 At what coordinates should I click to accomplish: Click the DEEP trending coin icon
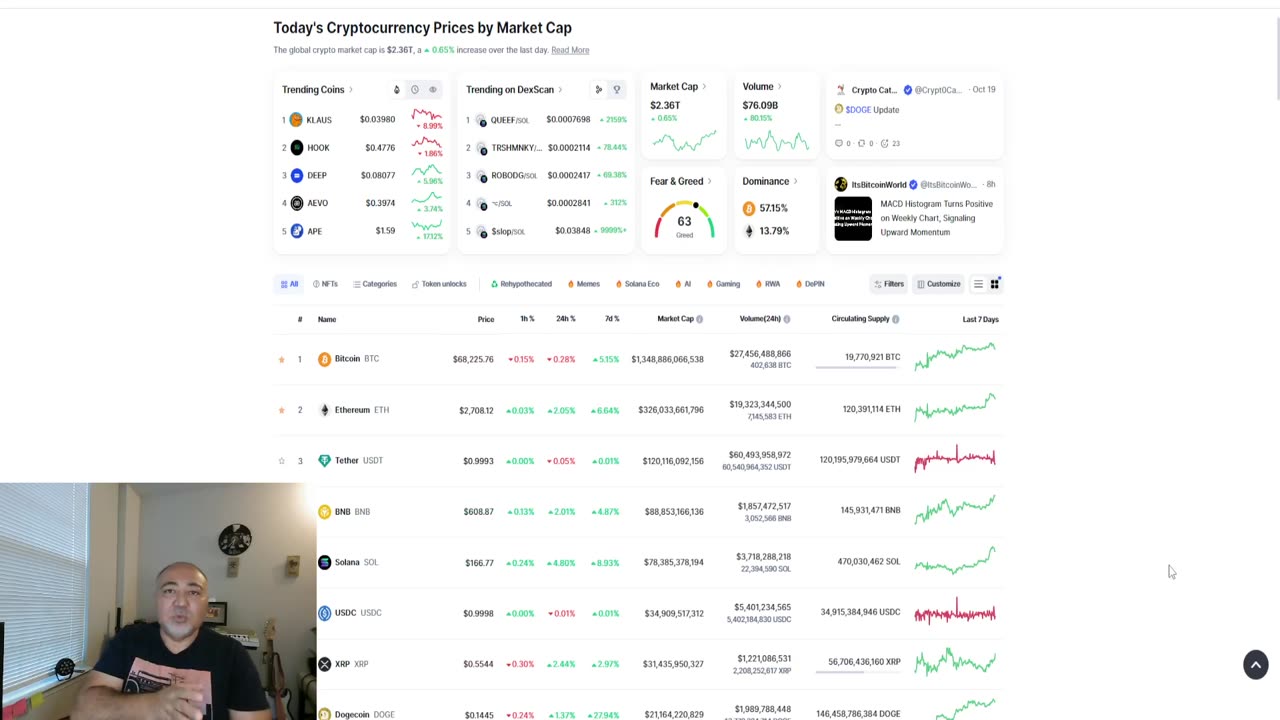296,176
